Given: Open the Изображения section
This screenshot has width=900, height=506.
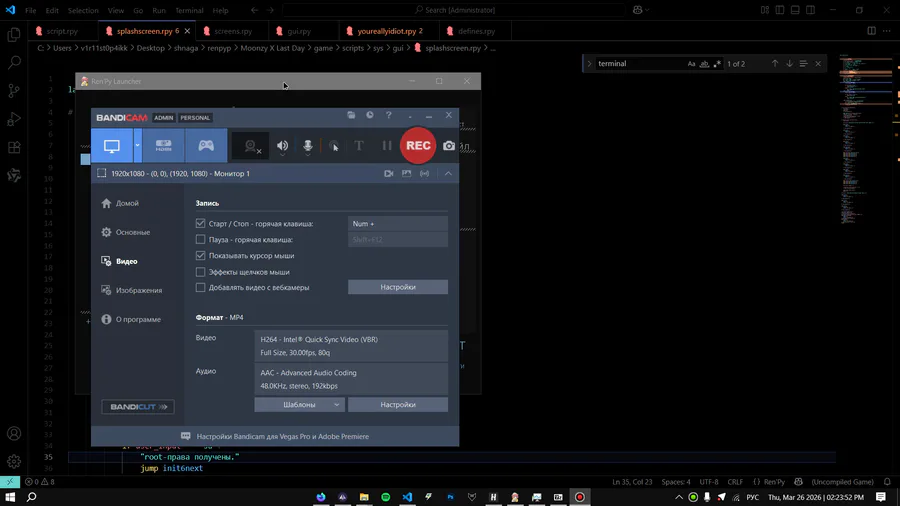Looking at the screenshot, I should (x=131, y=290).
